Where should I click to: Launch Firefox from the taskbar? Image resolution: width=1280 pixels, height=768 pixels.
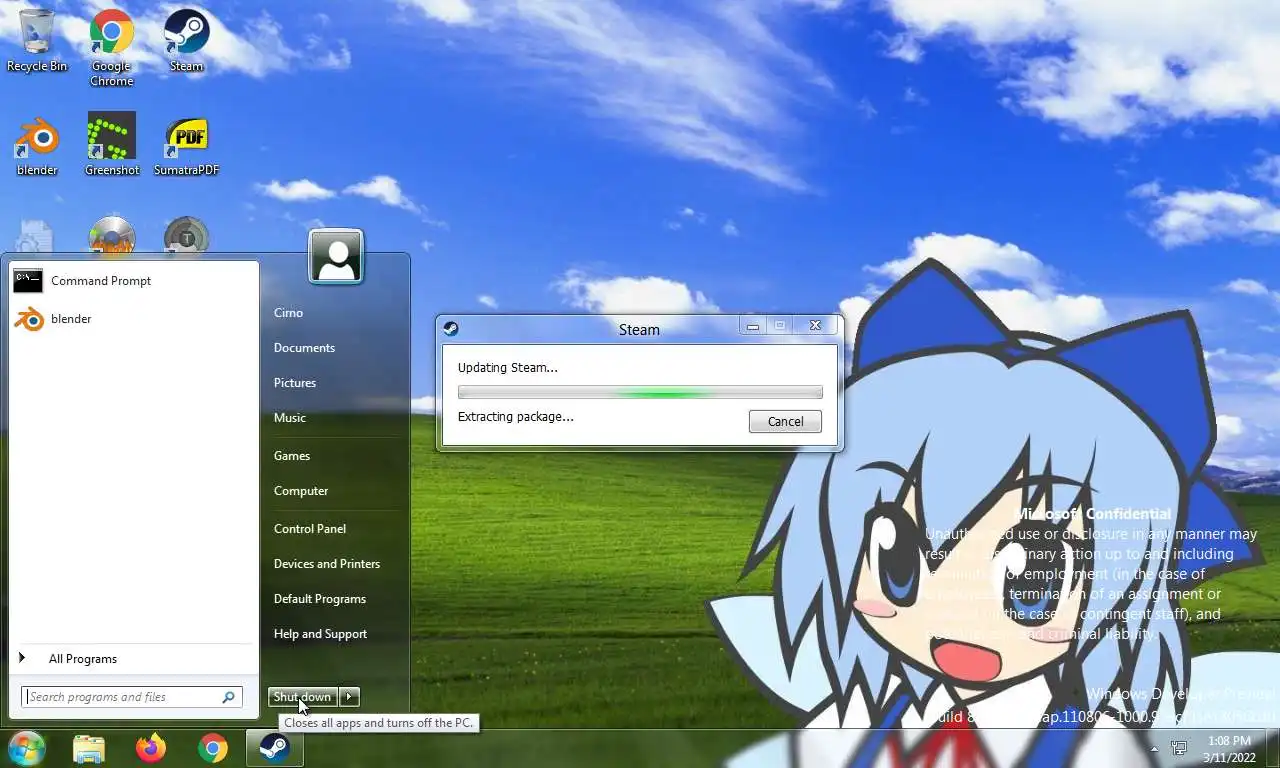click(x=151, y=748)
